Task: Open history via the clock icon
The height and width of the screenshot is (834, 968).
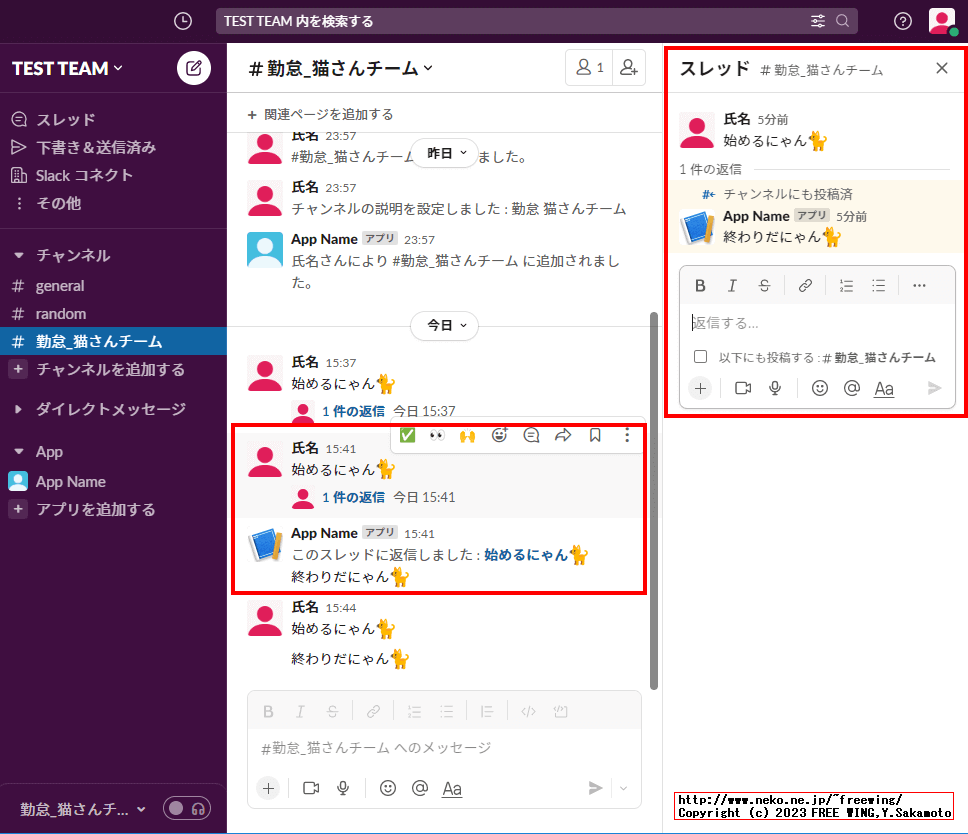Action: 182,21
